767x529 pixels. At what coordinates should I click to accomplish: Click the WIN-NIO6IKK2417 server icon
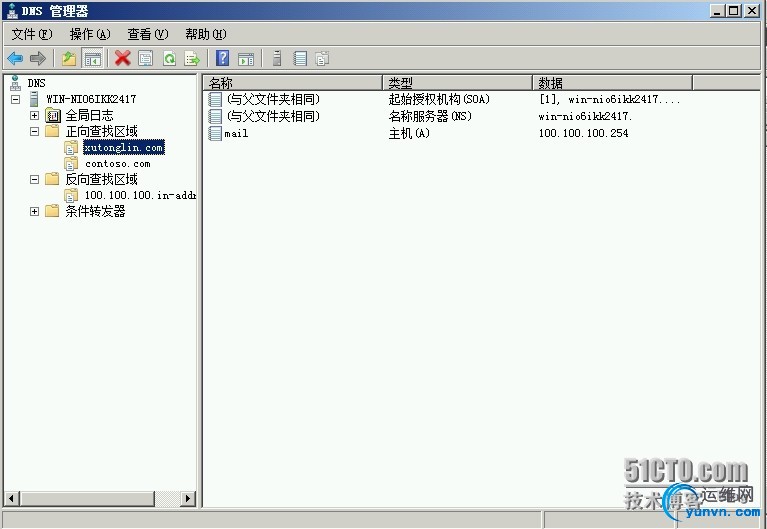(x=34, y=99)
